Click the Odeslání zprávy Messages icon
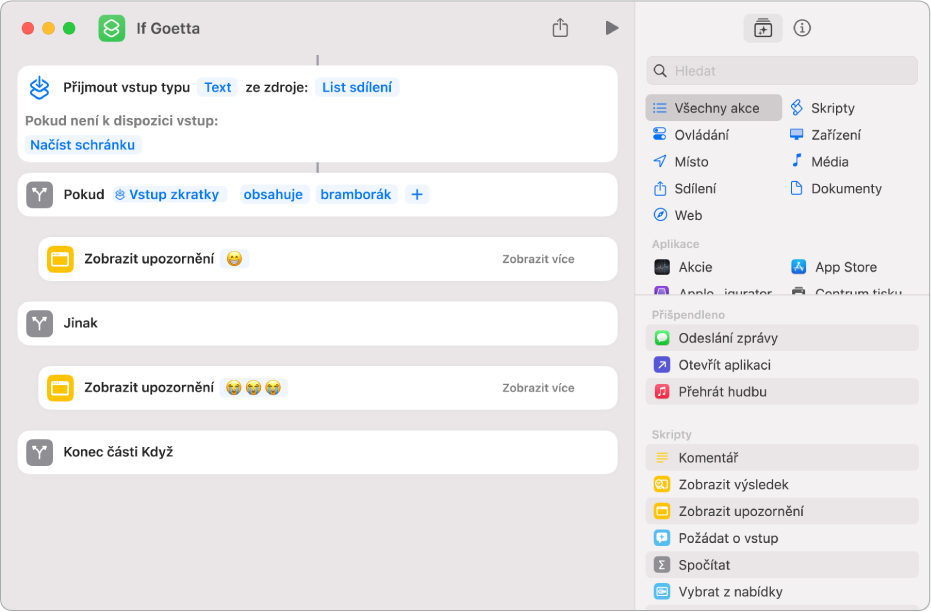 coord(661,338)
